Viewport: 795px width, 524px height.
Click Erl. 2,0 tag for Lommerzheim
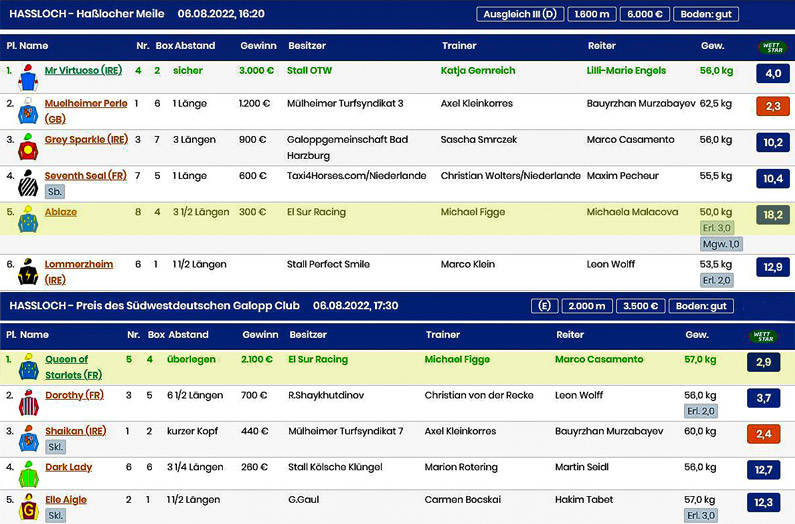coord(716,280)
